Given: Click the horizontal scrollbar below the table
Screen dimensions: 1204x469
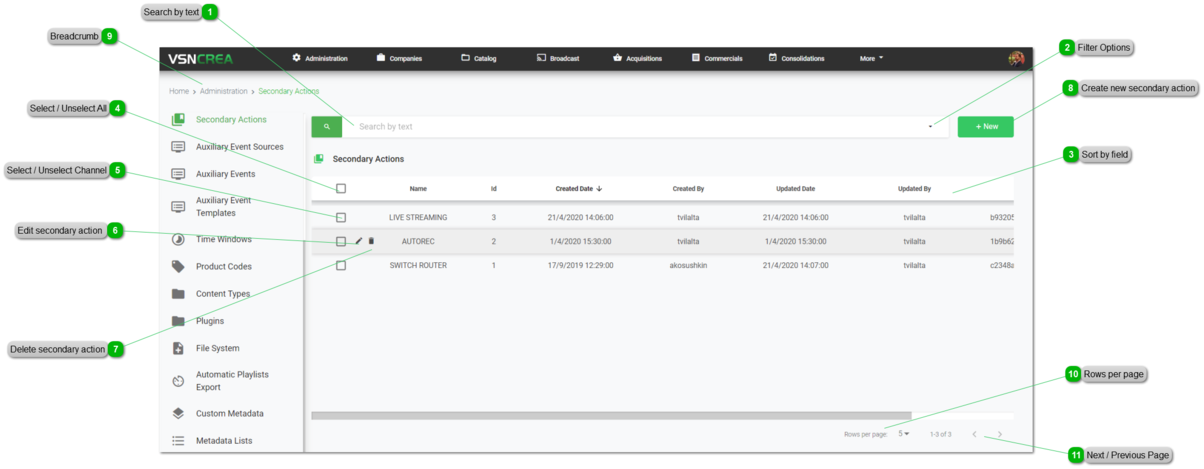Looking at the screenshot, I should click(610, 415).
